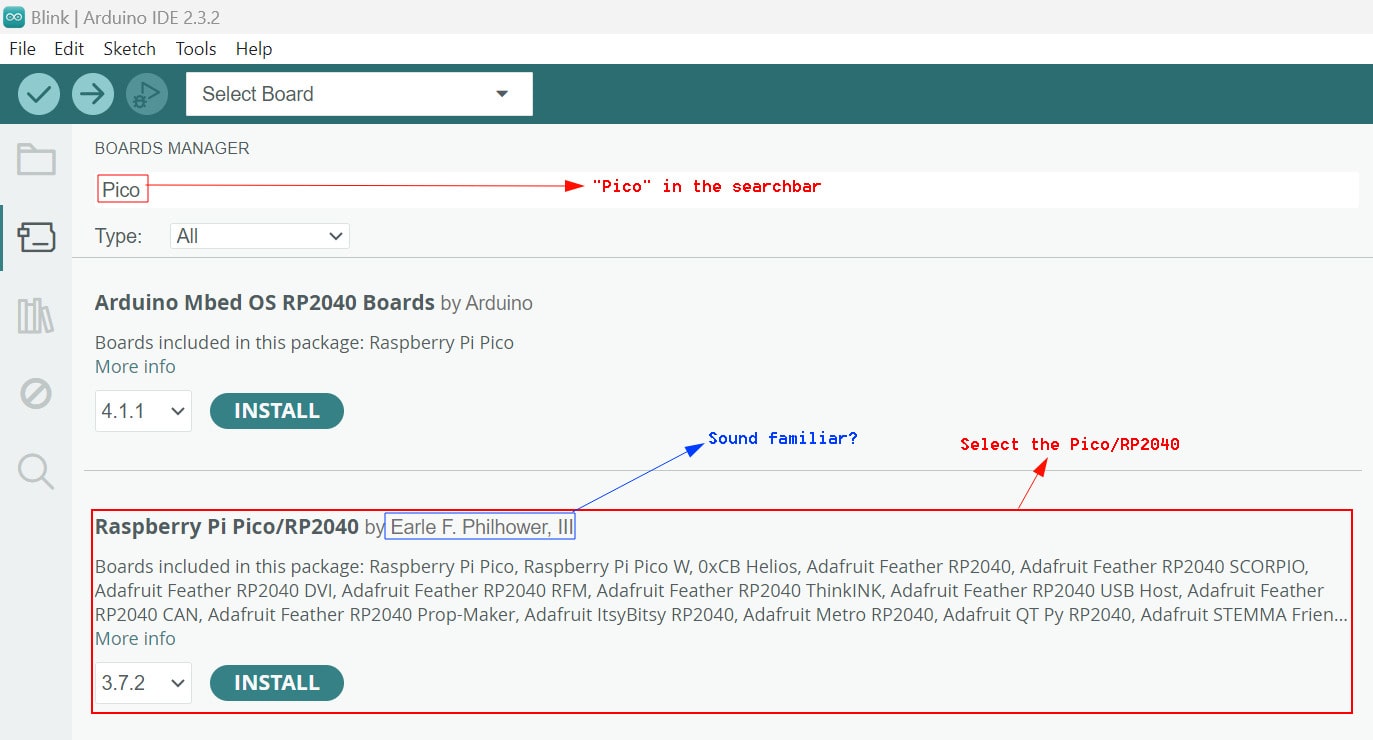This screenshot has height=740, width=1373.
Task: Install Raspberry Pi Pico/RP2040 package
Action: pos(277,683)
